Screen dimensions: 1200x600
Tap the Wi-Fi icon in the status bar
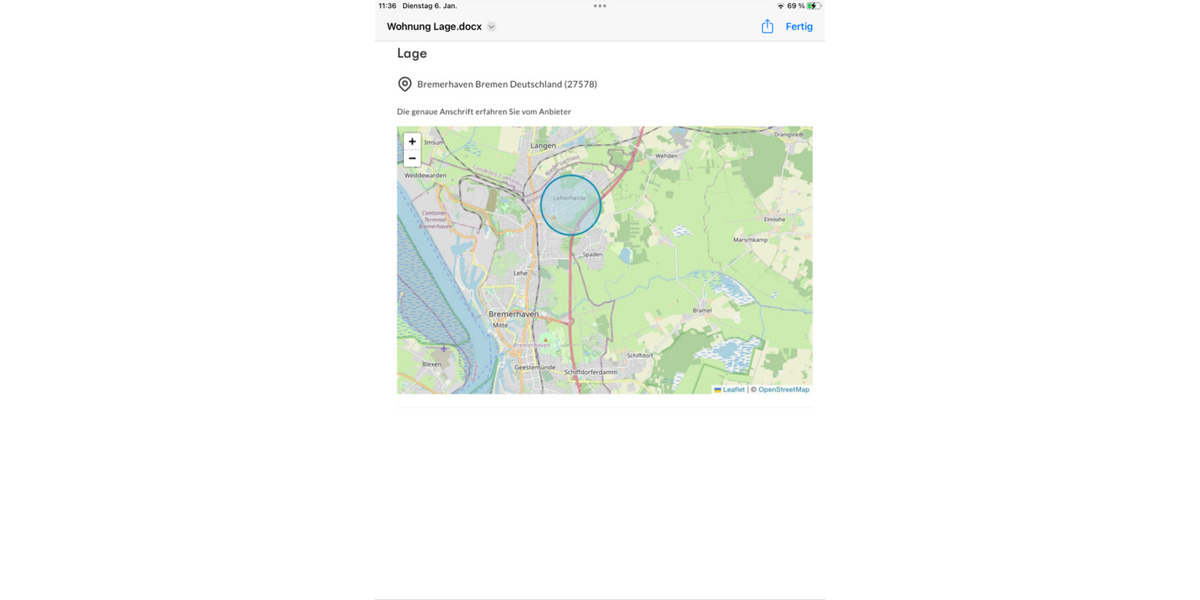(x=780, y=6)
